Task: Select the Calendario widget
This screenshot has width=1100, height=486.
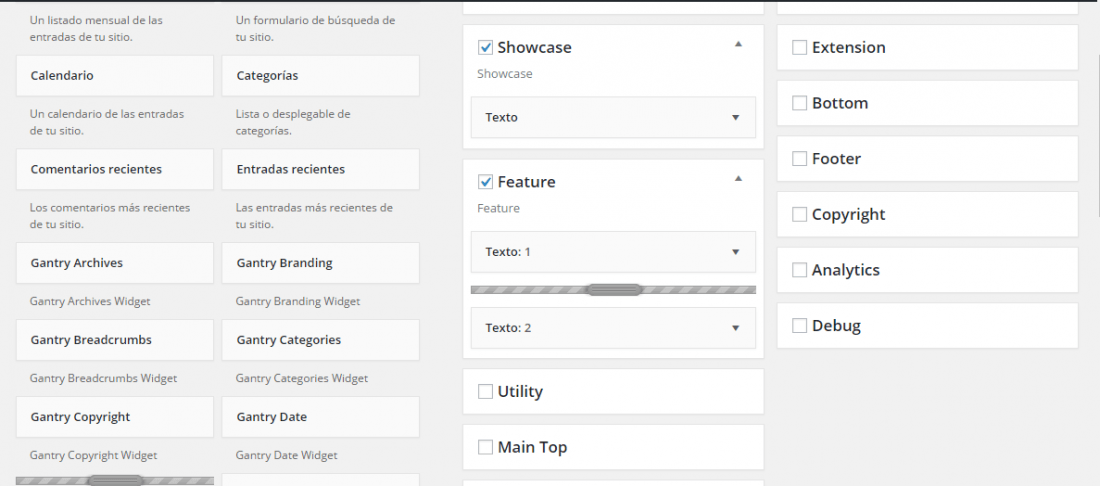Action: pos(115,76)
